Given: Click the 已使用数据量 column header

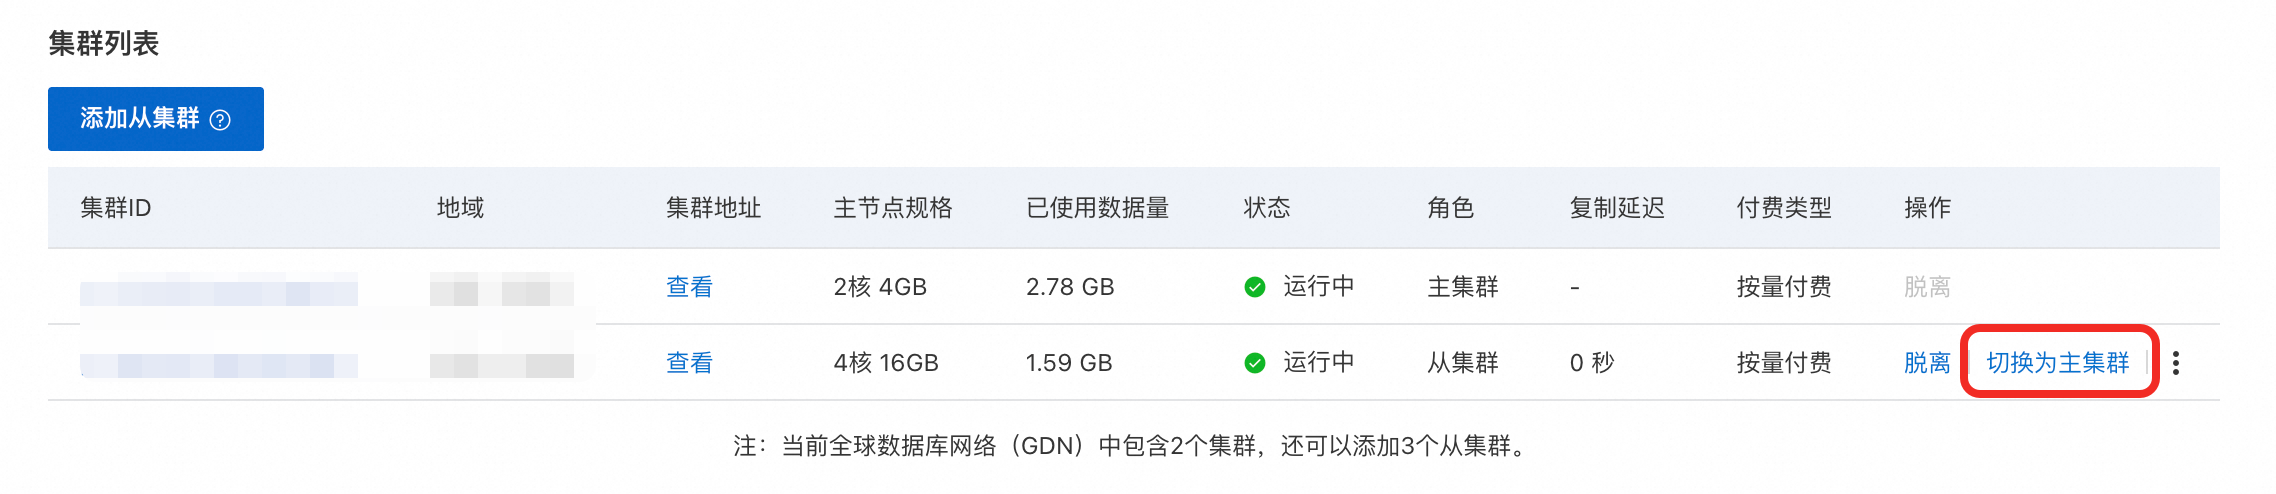Looking at the screenshot, I should click(x=1097, y=208).
